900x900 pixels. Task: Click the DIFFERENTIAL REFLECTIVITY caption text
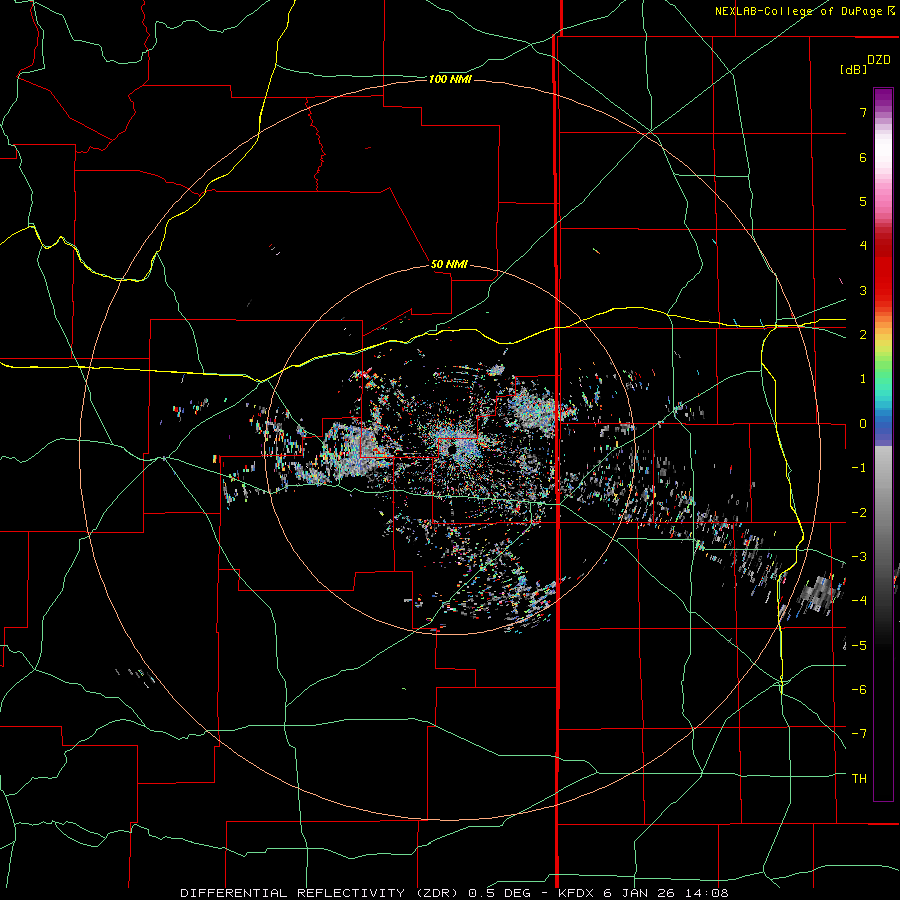(292, 893)
